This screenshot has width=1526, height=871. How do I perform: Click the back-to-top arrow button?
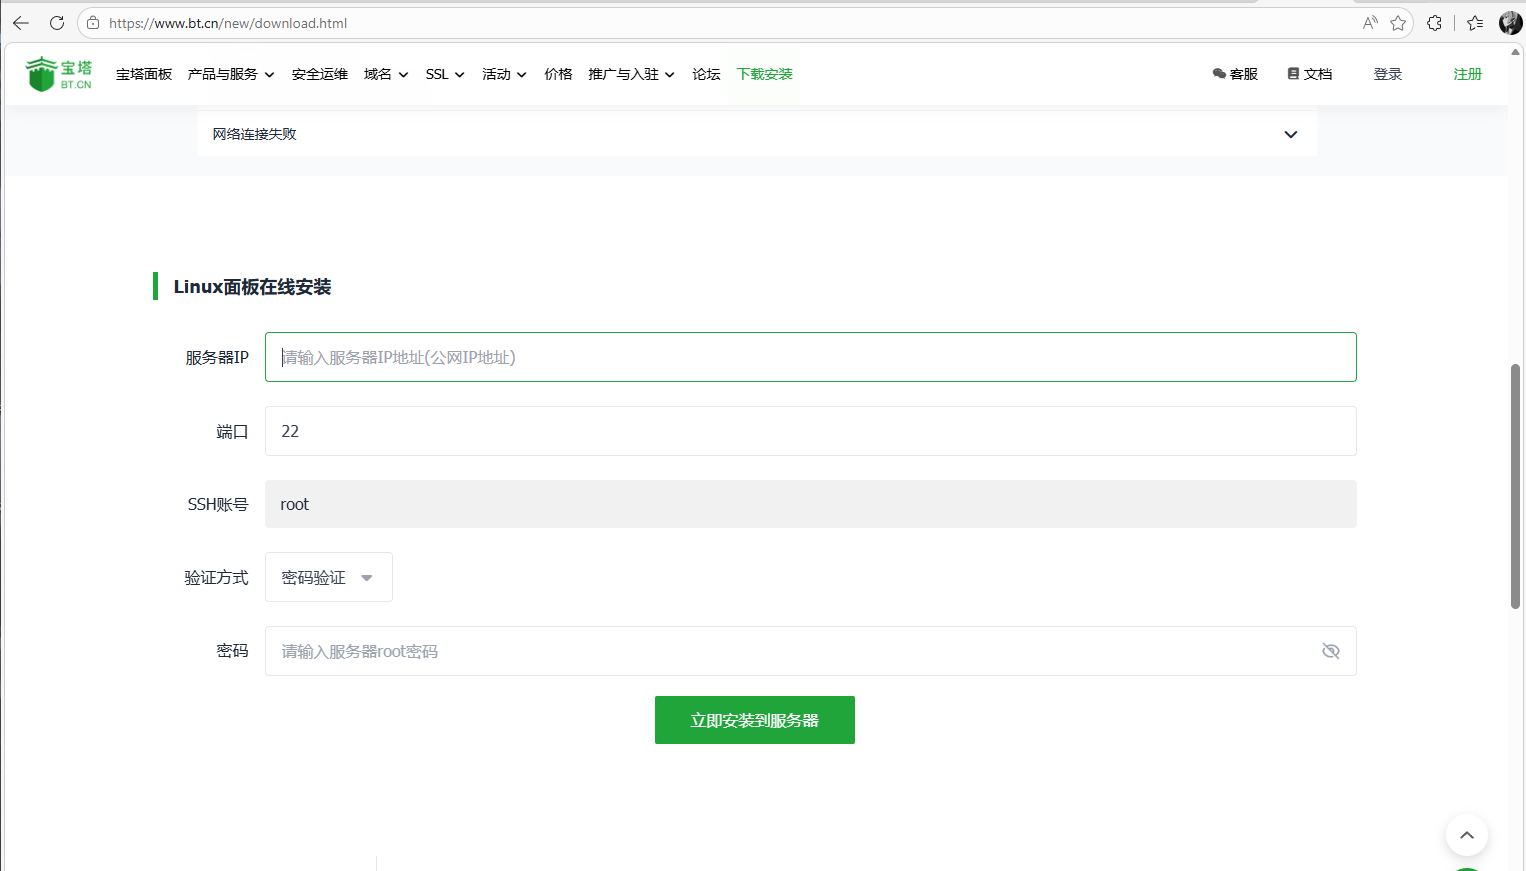1466,835
